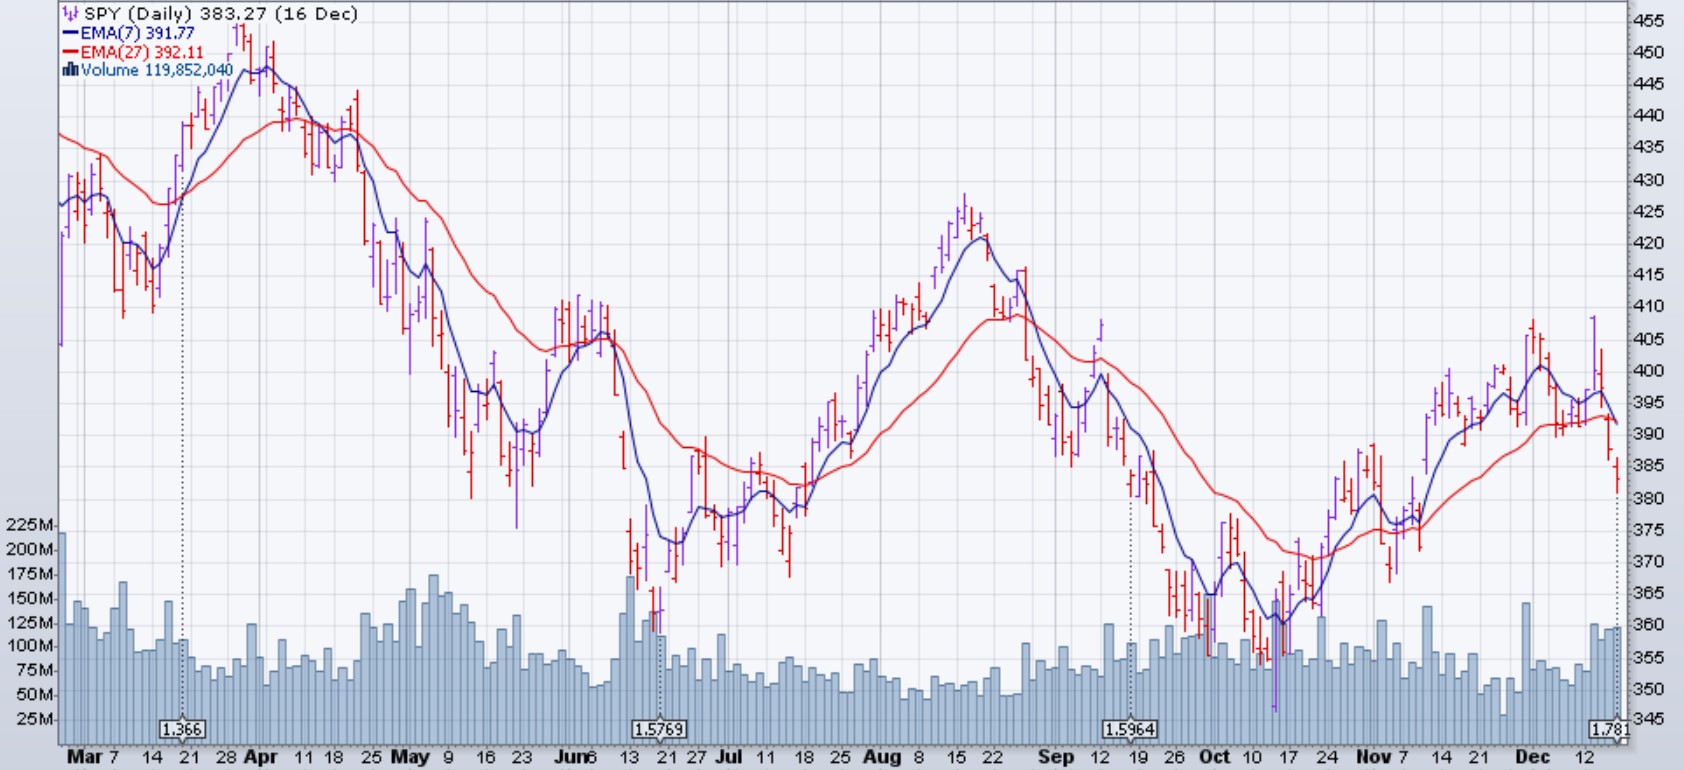Click the Oct label on the date axis
This screenshot has height=770, width=1684.
click(x=1214, y=757)
